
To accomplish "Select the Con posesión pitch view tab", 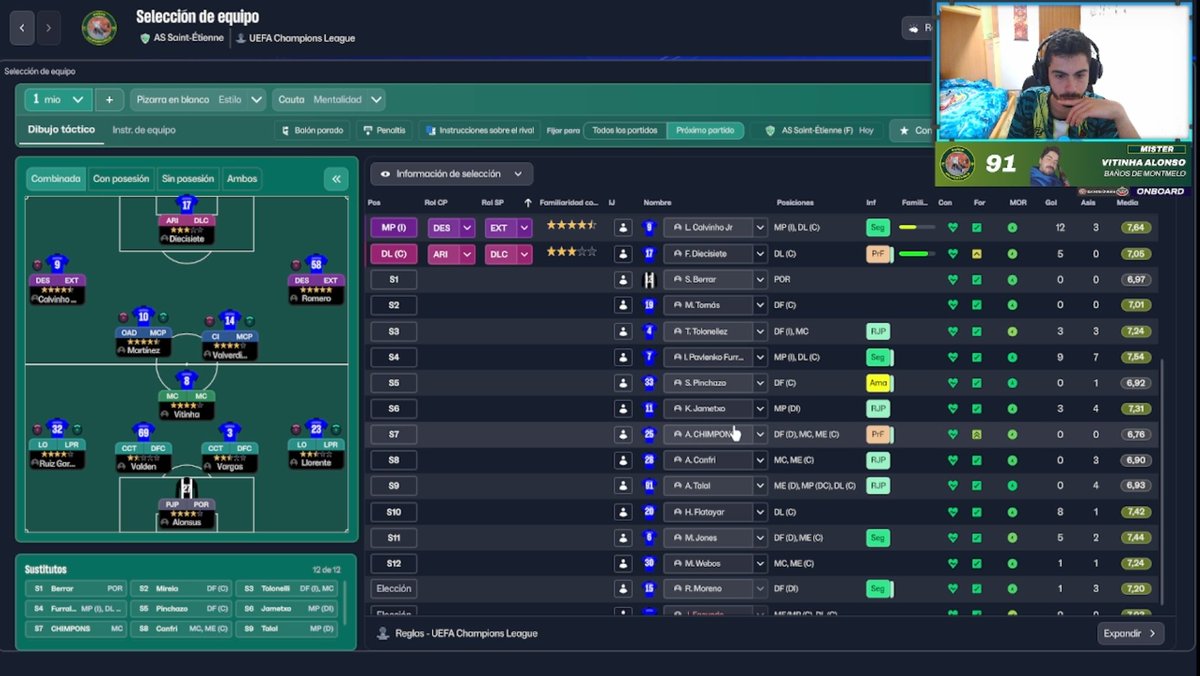I will (121, 179).
